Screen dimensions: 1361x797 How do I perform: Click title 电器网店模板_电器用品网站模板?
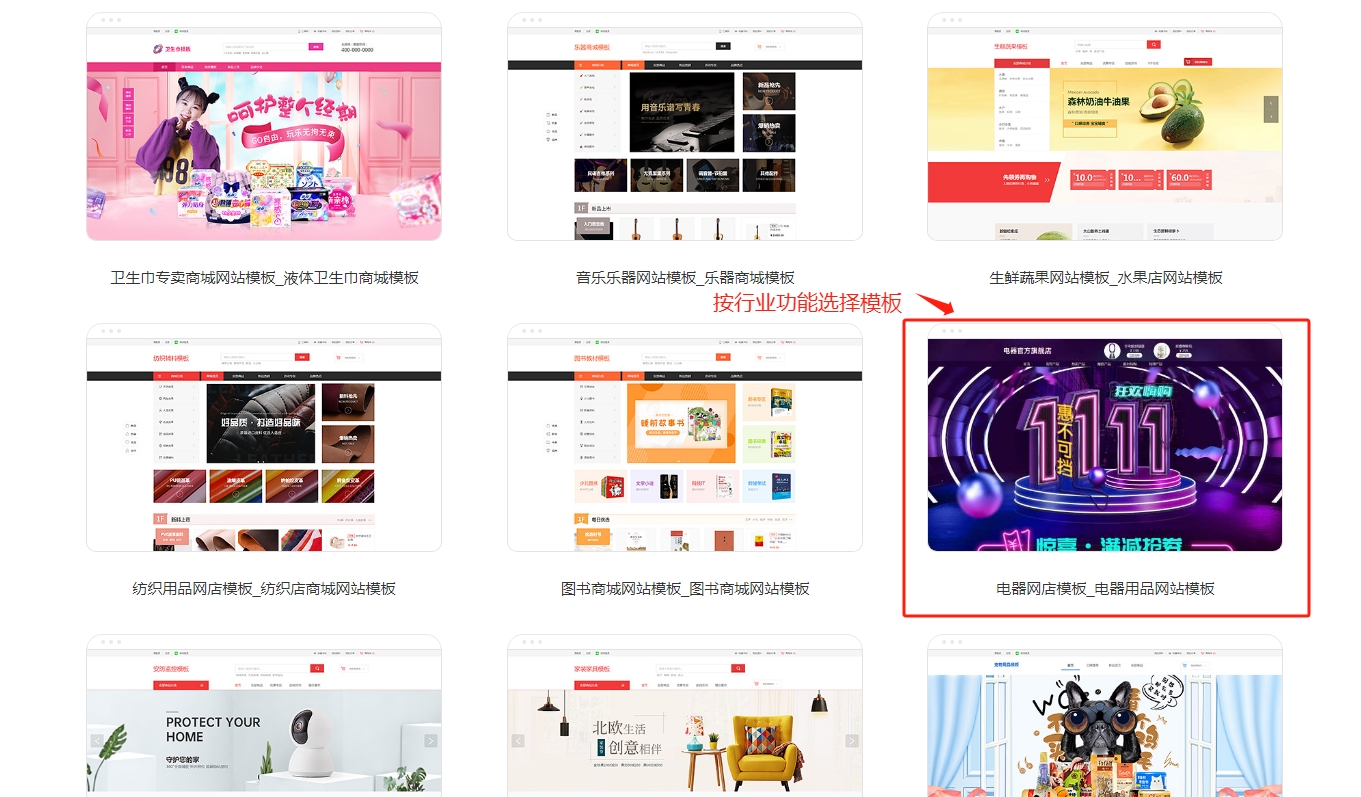[1106, 589]
